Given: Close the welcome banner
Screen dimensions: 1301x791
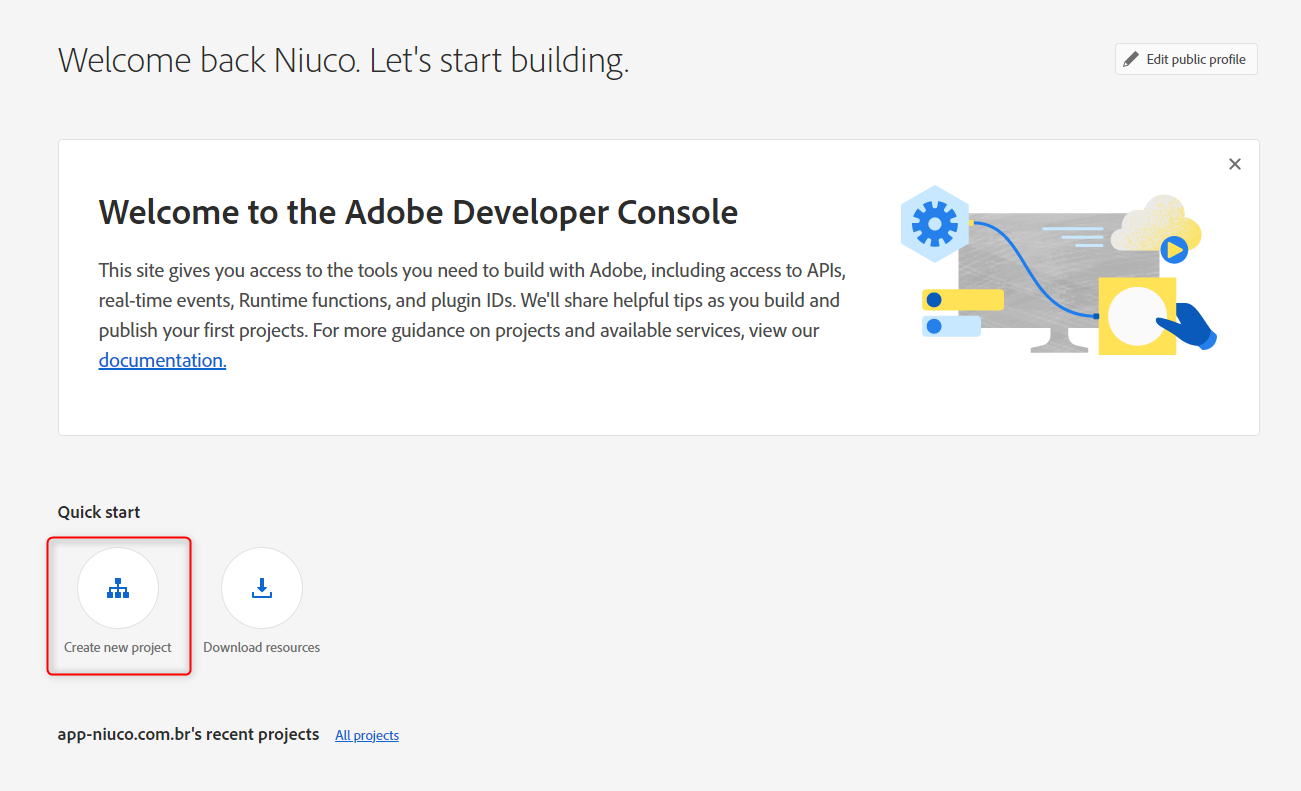Looking at the screenshot, I should click(1235, 164).
